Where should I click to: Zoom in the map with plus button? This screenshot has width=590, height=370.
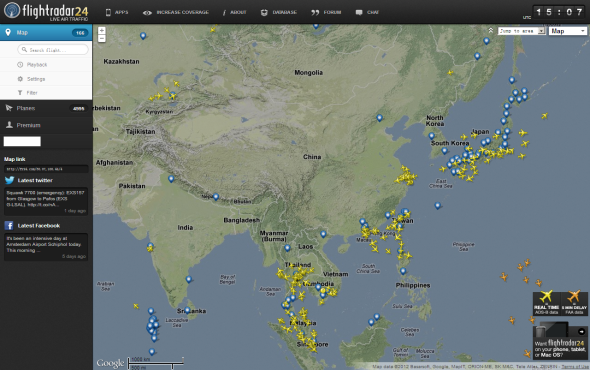click(102, 30)
